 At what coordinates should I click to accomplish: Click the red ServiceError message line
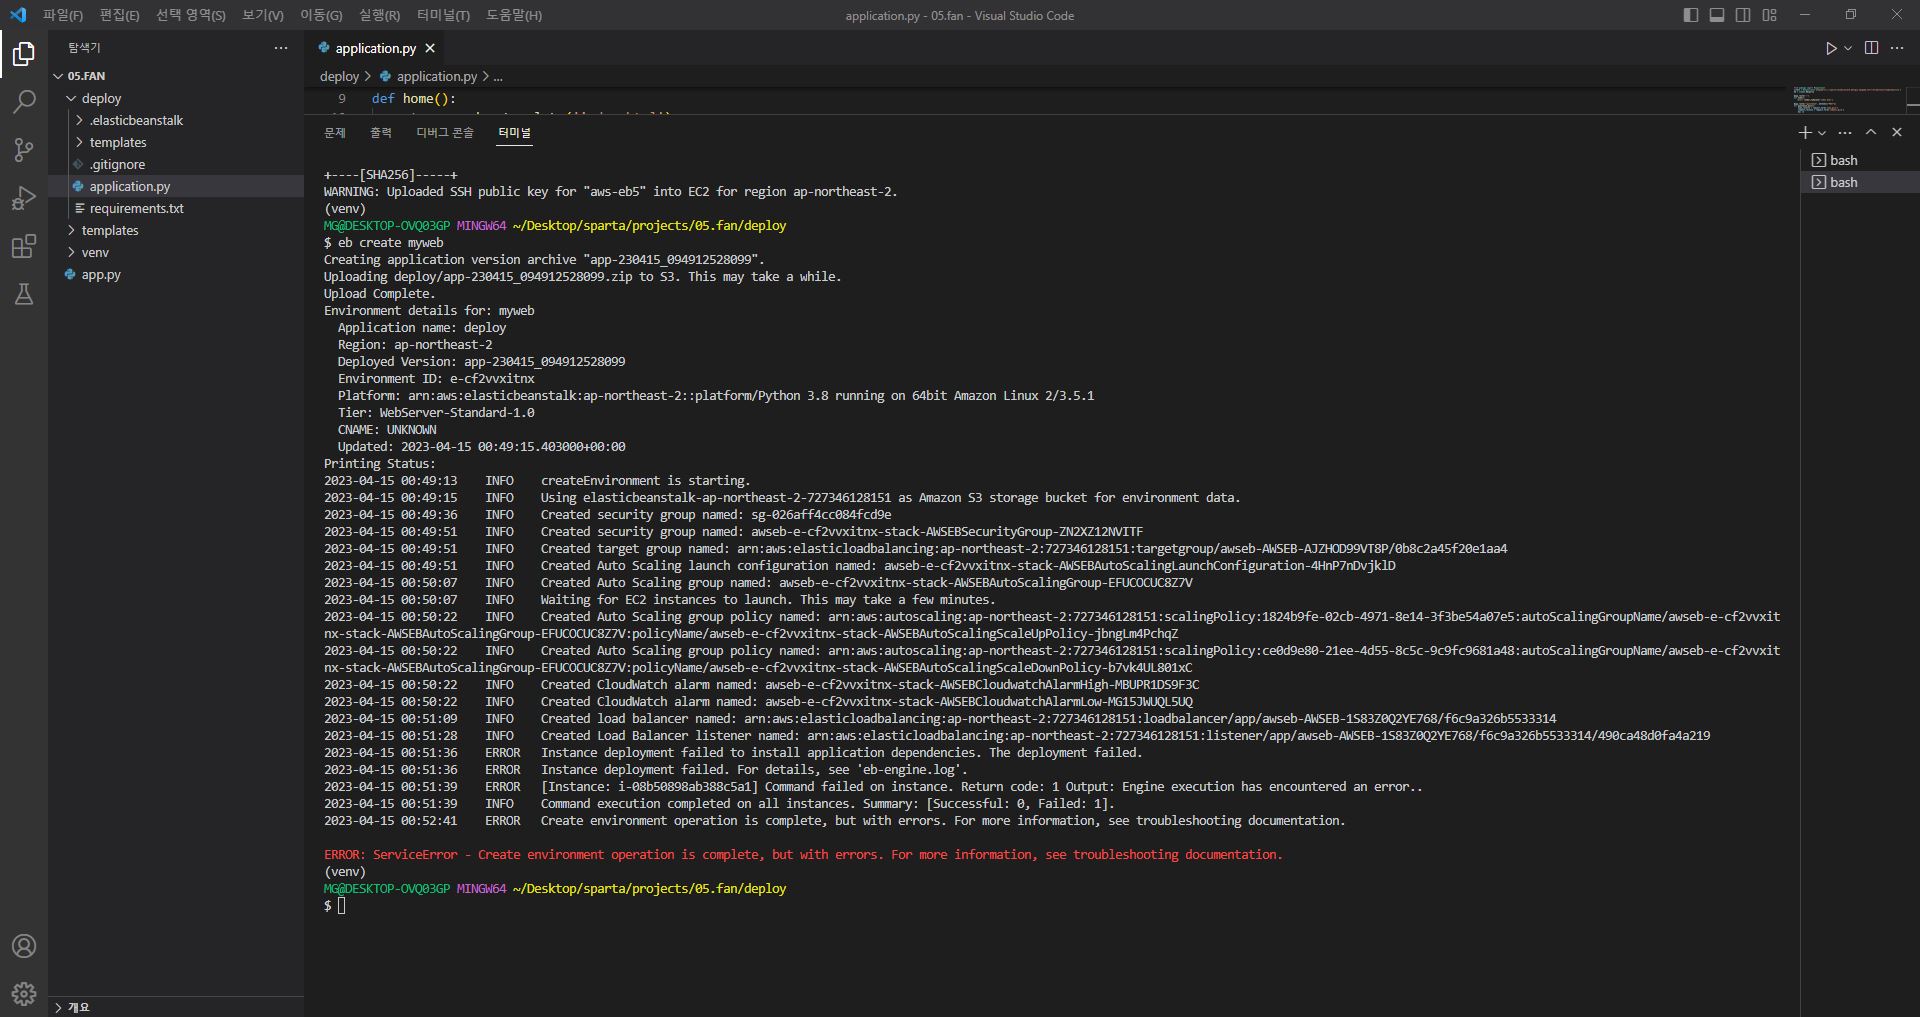pyautogui.click(x=803, y=855)
